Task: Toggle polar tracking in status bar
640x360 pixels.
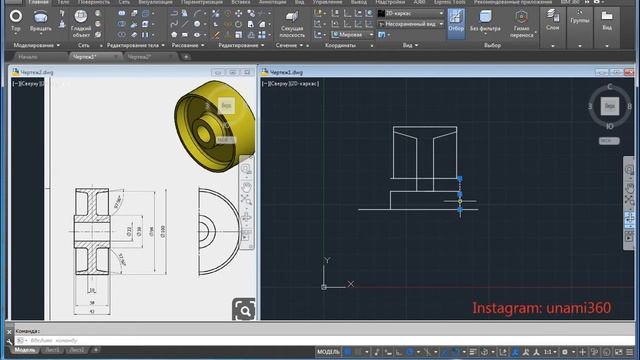Action: click(x=410, y=352)
